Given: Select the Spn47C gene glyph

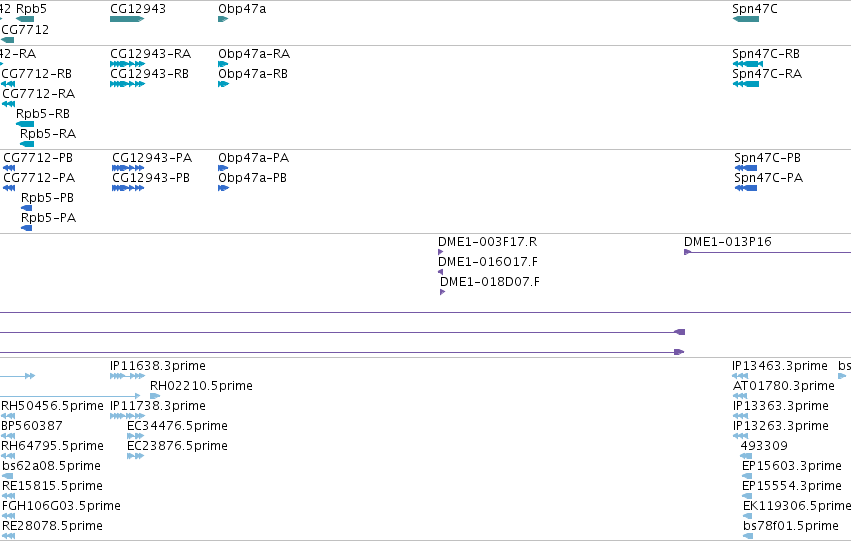Looking at the screenshot, I should click(746, 19).
